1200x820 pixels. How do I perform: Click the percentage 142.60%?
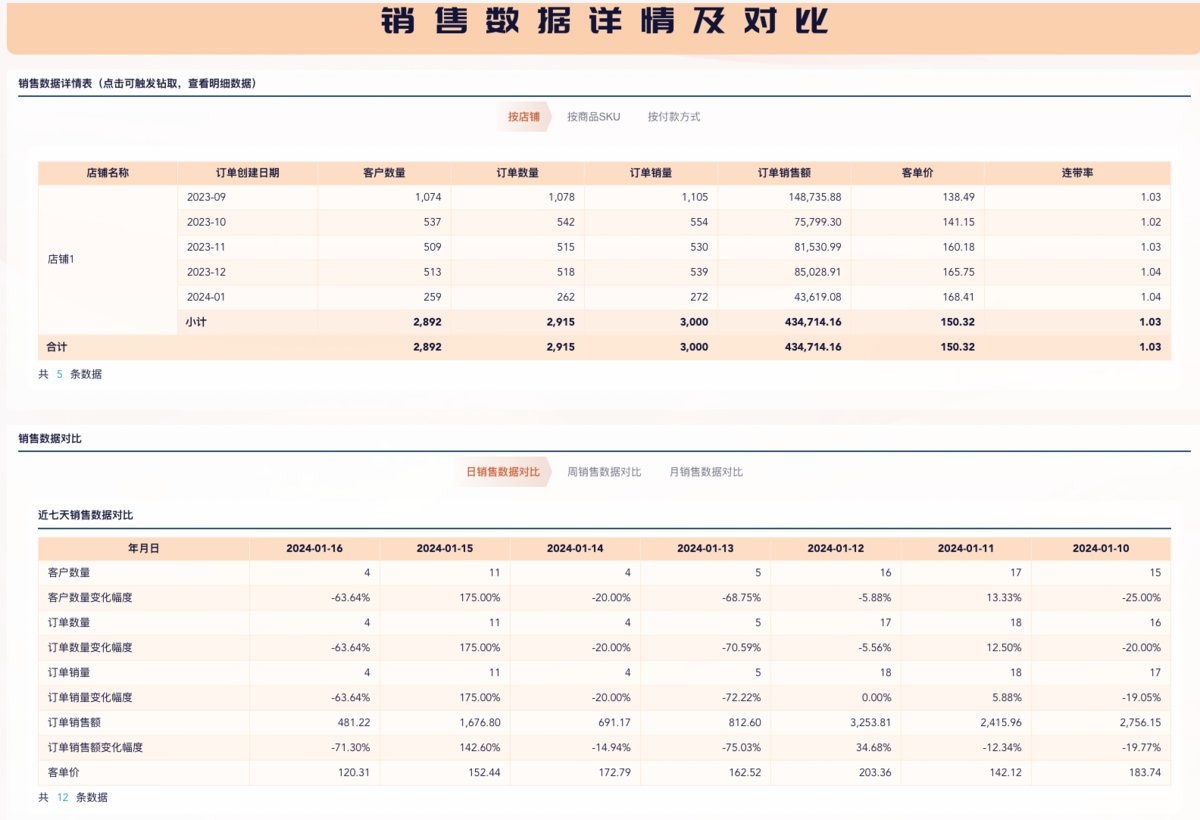pos(482,747)
